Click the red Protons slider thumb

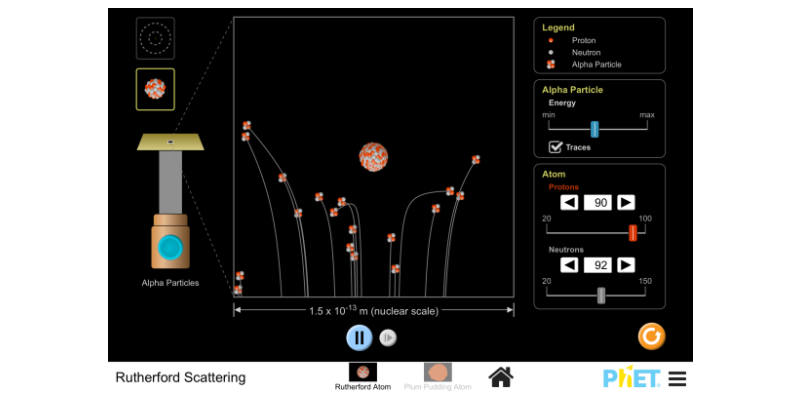(x=632, y=232)
